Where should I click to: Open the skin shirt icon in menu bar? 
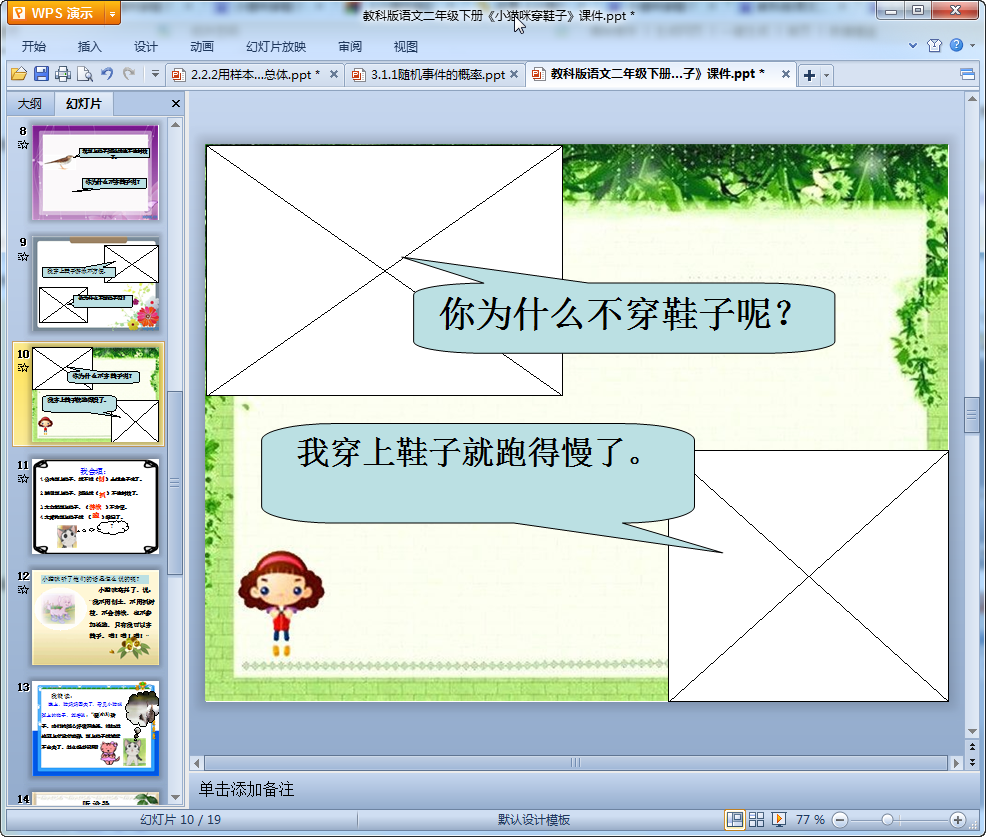click(934, 45)
